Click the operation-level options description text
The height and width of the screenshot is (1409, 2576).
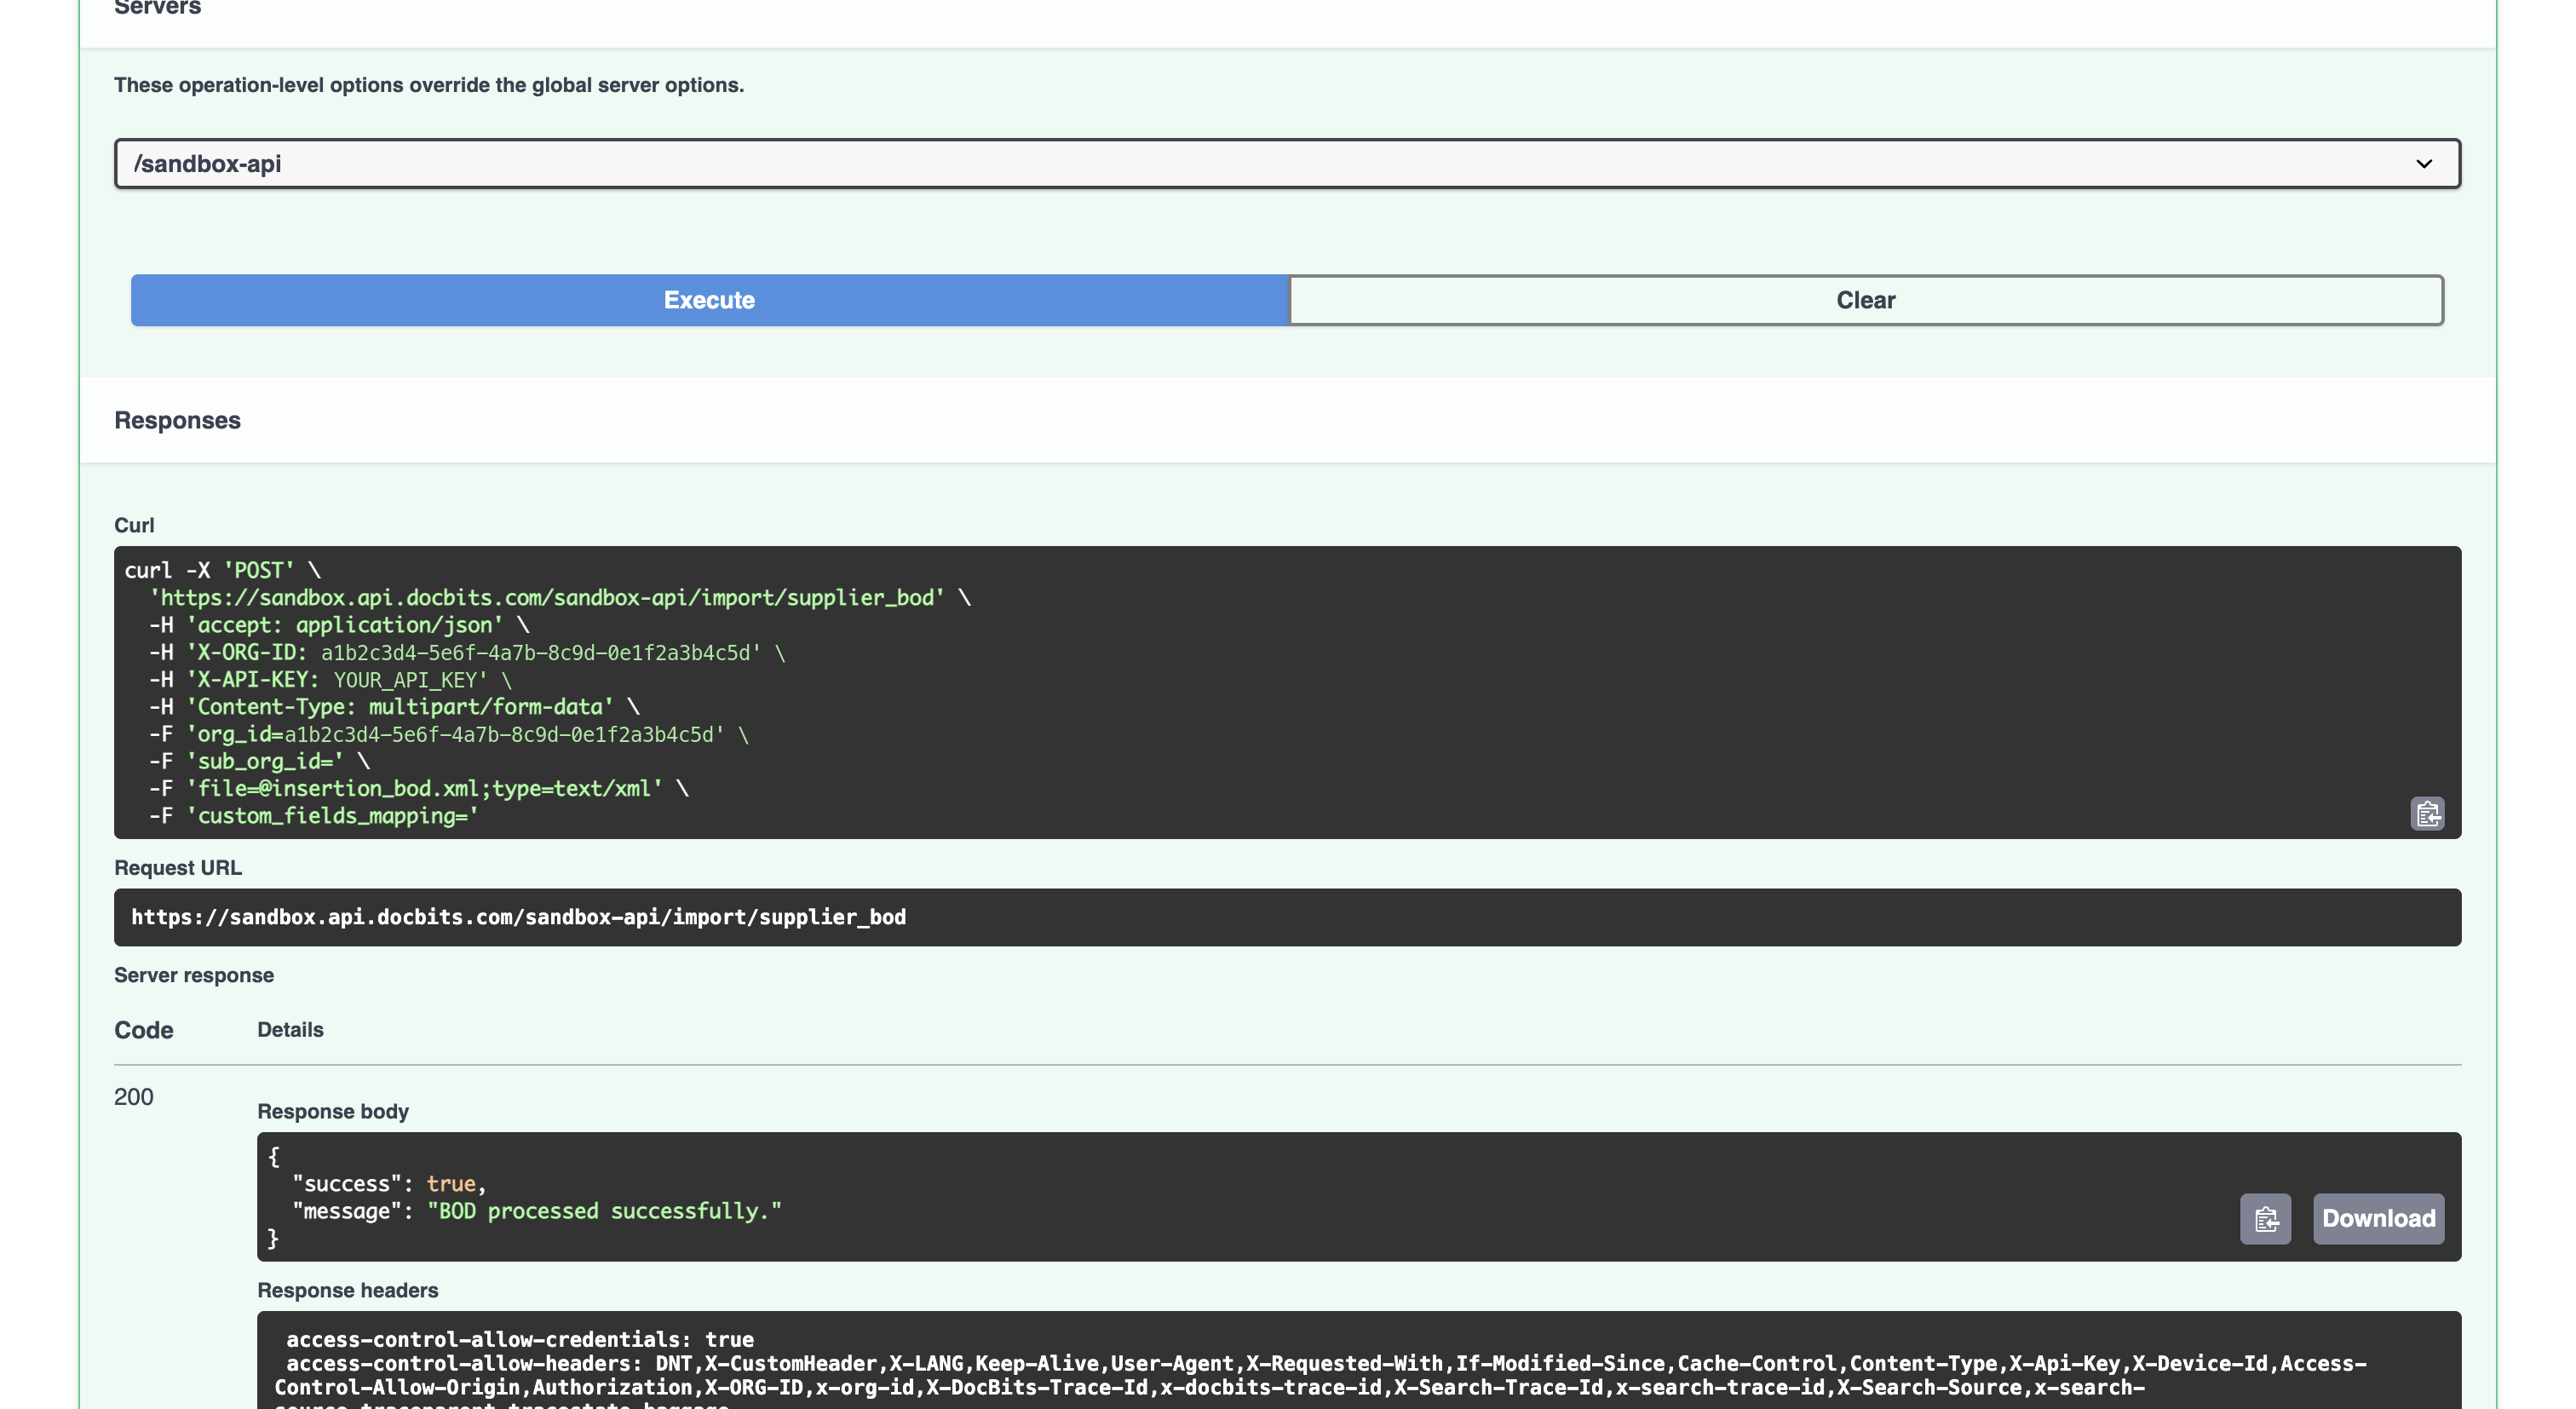[x=429, y=85]
